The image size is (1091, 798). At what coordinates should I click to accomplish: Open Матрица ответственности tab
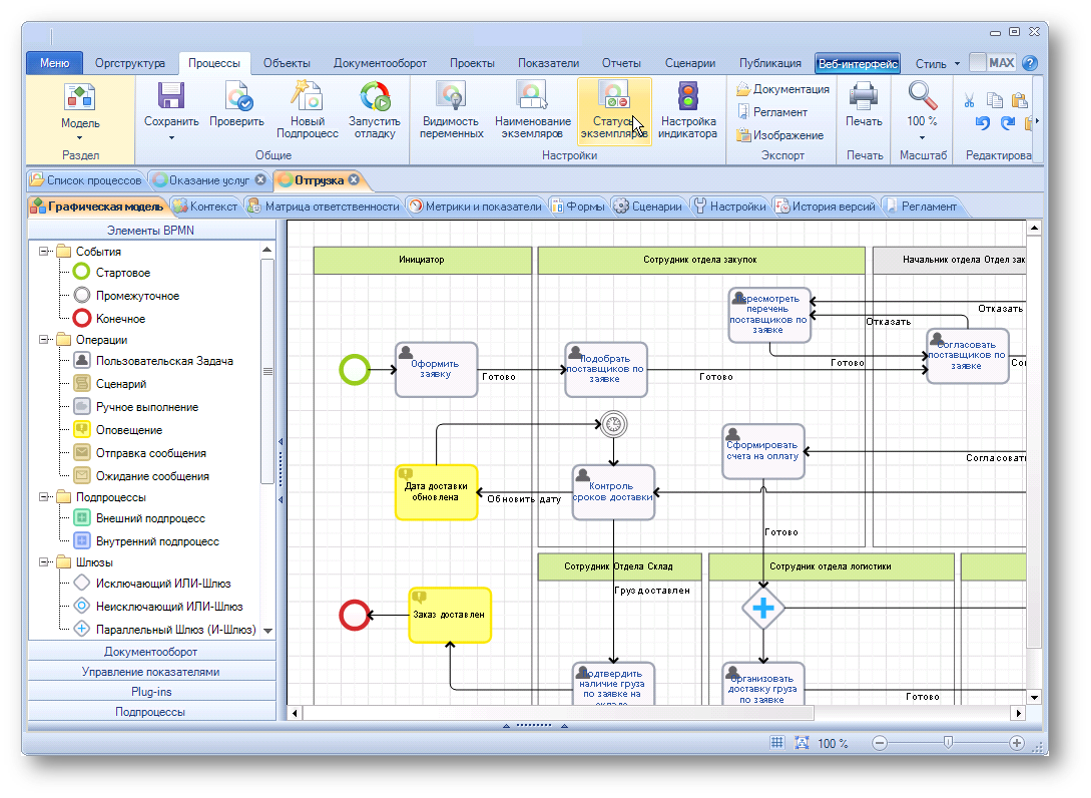[325, 207]
